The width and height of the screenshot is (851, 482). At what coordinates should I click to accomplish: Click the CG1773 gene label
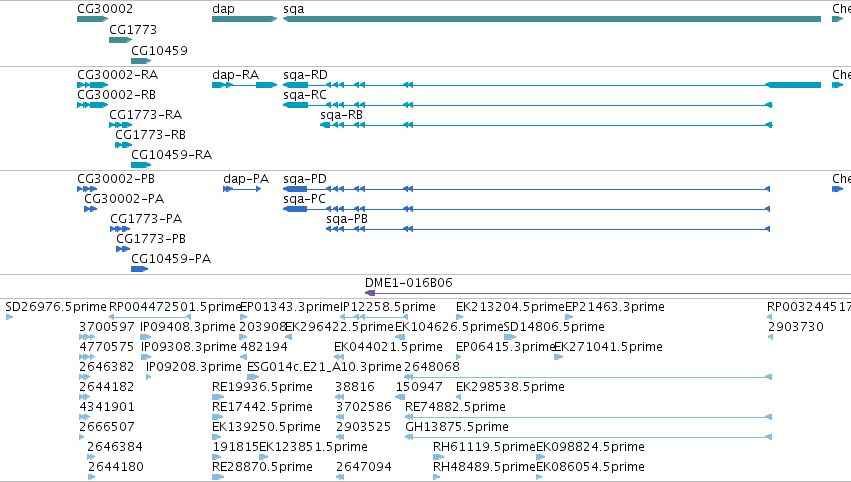(133, 29)
